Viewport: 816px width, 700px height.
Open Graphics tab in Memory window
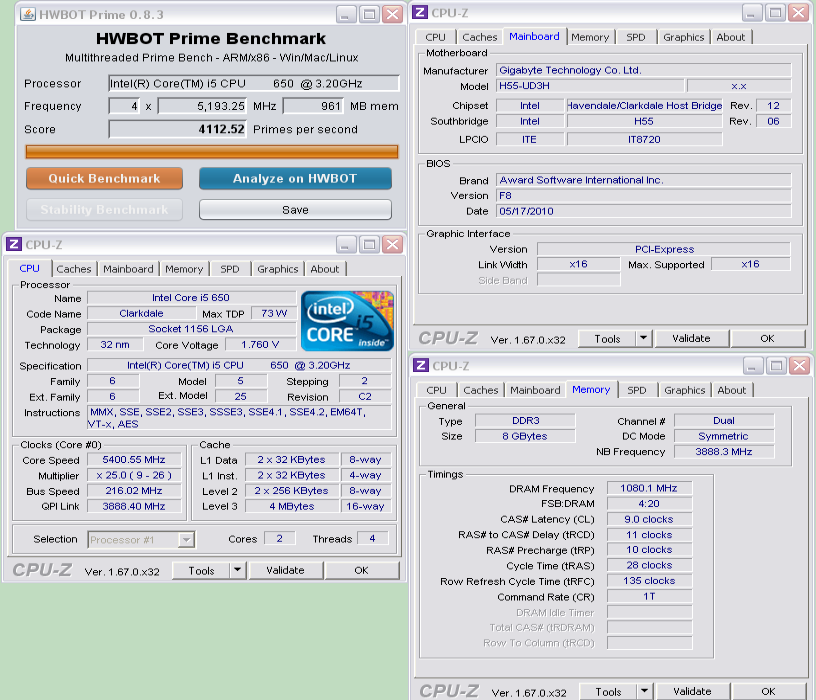(684, 390)
